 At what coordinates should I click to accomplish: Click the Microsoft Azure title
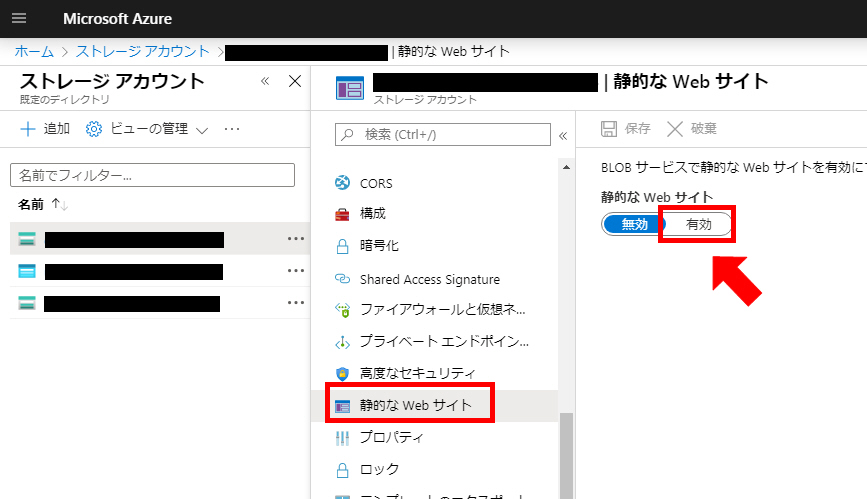tap(117, 19)
